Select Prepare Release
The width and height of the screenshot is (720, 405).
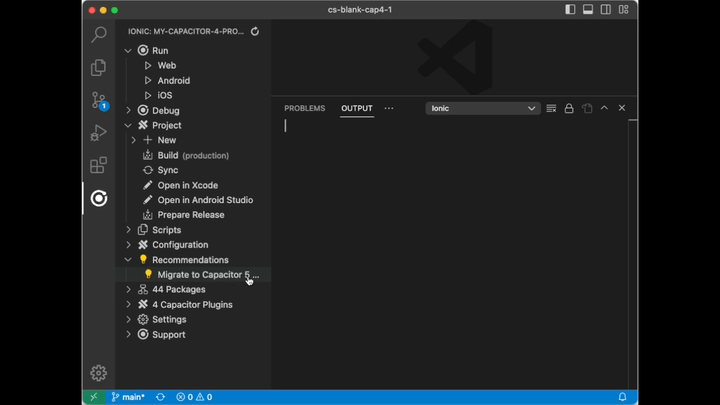pos(193,215)
